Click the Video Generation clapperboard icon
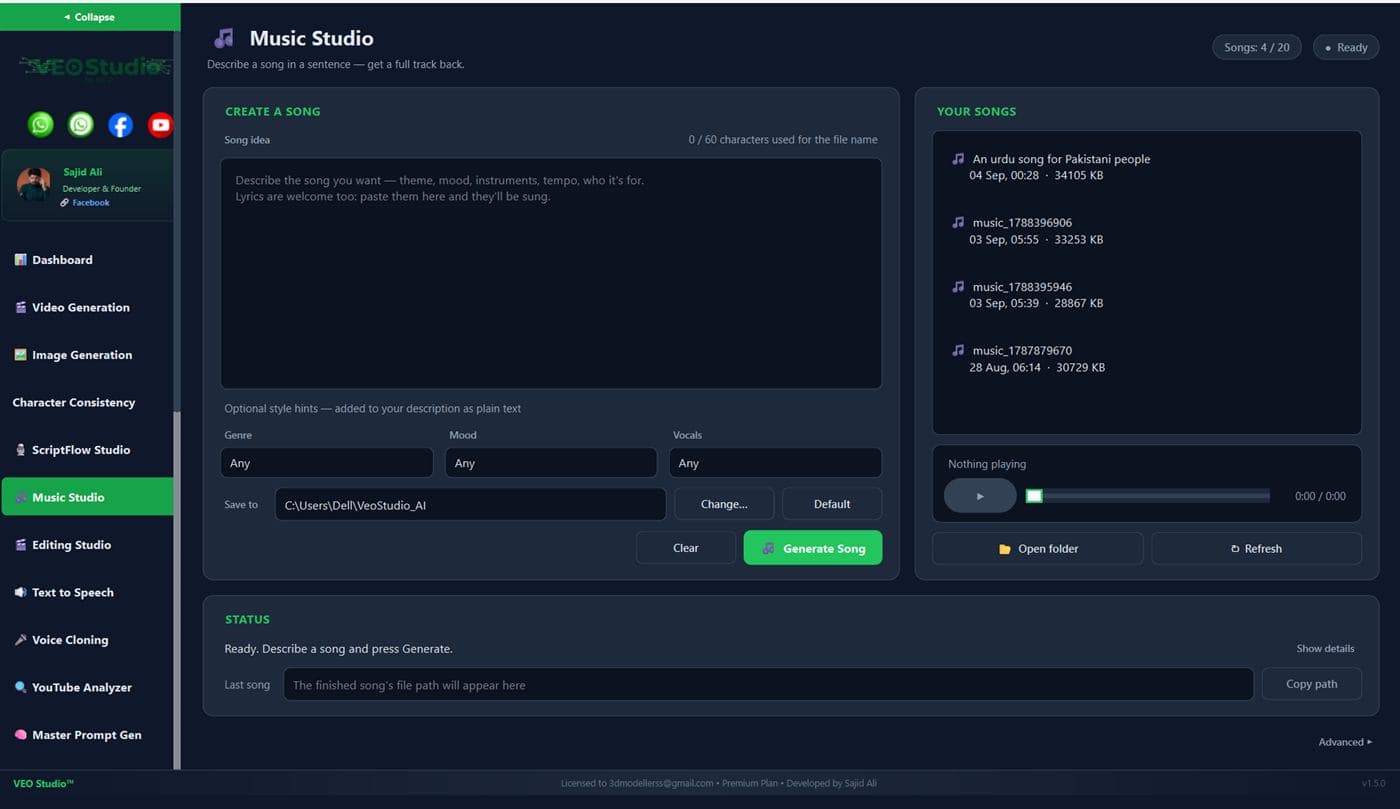 point(20,307)
